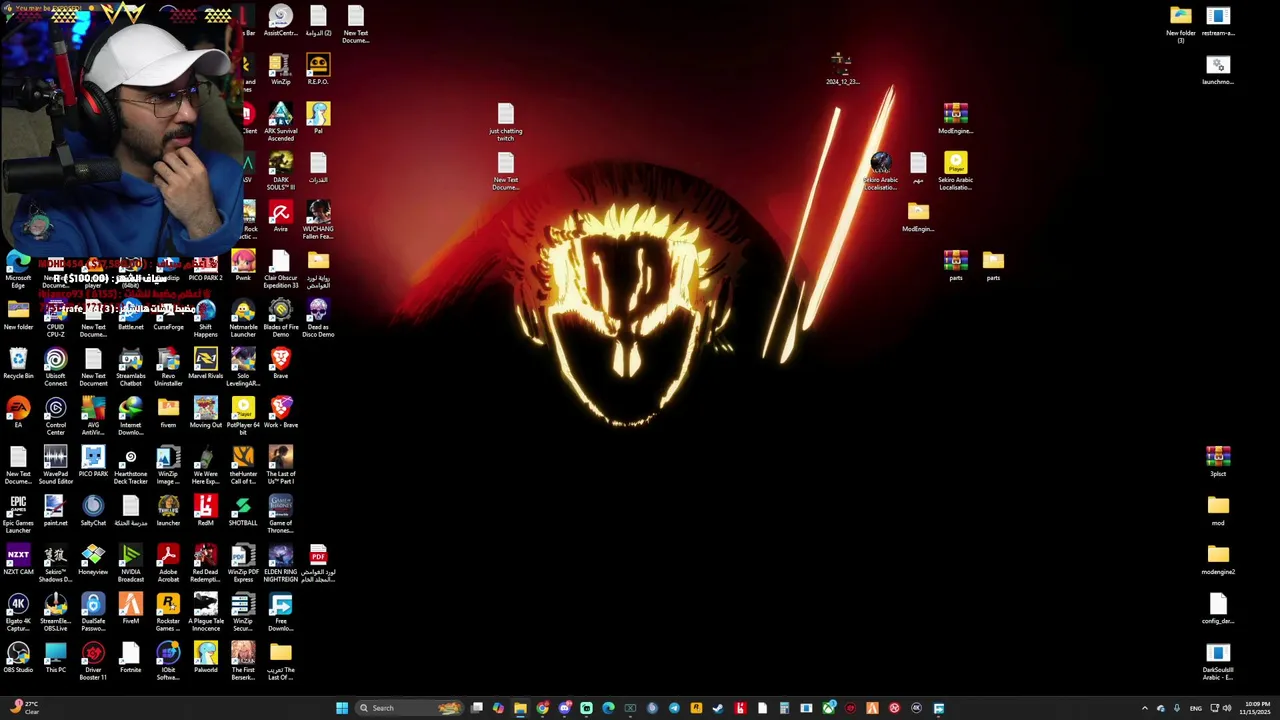Open the Windows Start menu
The height and width of the screenshot is (720, 1280).
click(x=342, y=708)
